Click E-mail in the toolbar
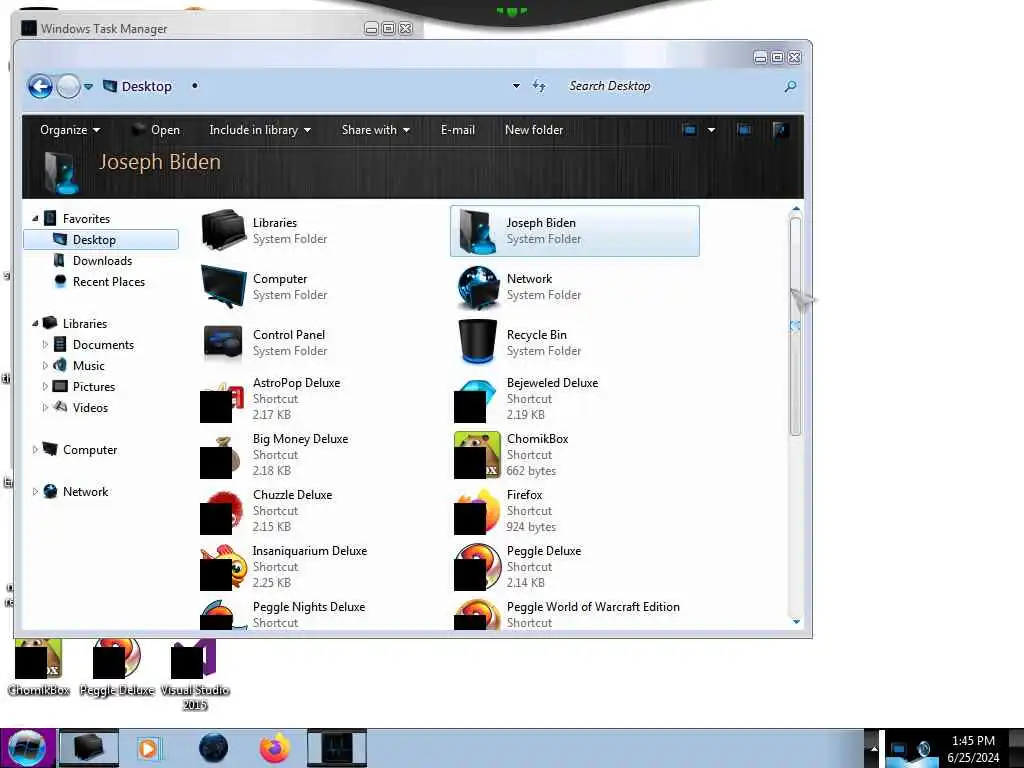1024x768 pixels. [458, 129]
